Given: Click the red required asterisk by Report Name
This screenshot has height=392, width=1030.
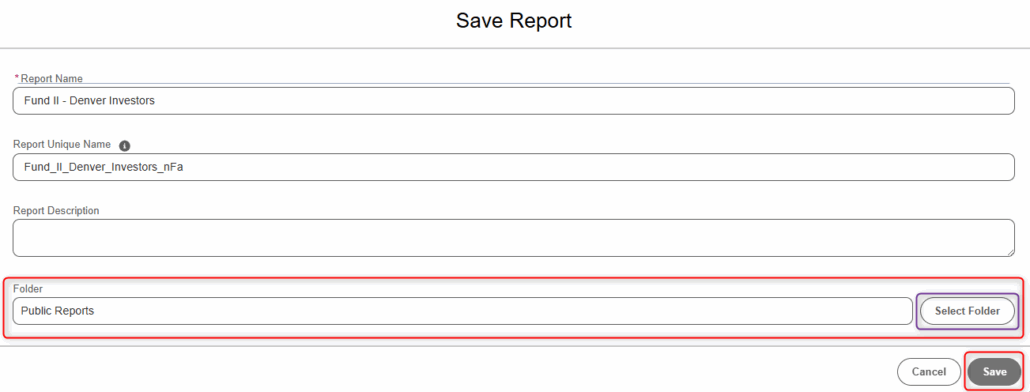Looking at the screenshot, I should (16, 78).
